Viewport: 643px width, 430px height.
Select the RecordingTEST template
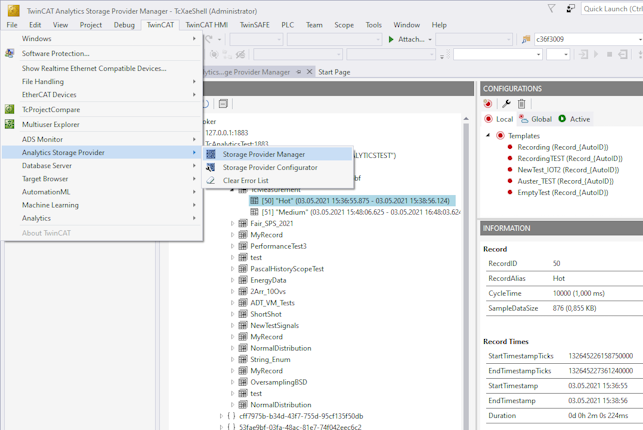(x=570, y=158)
